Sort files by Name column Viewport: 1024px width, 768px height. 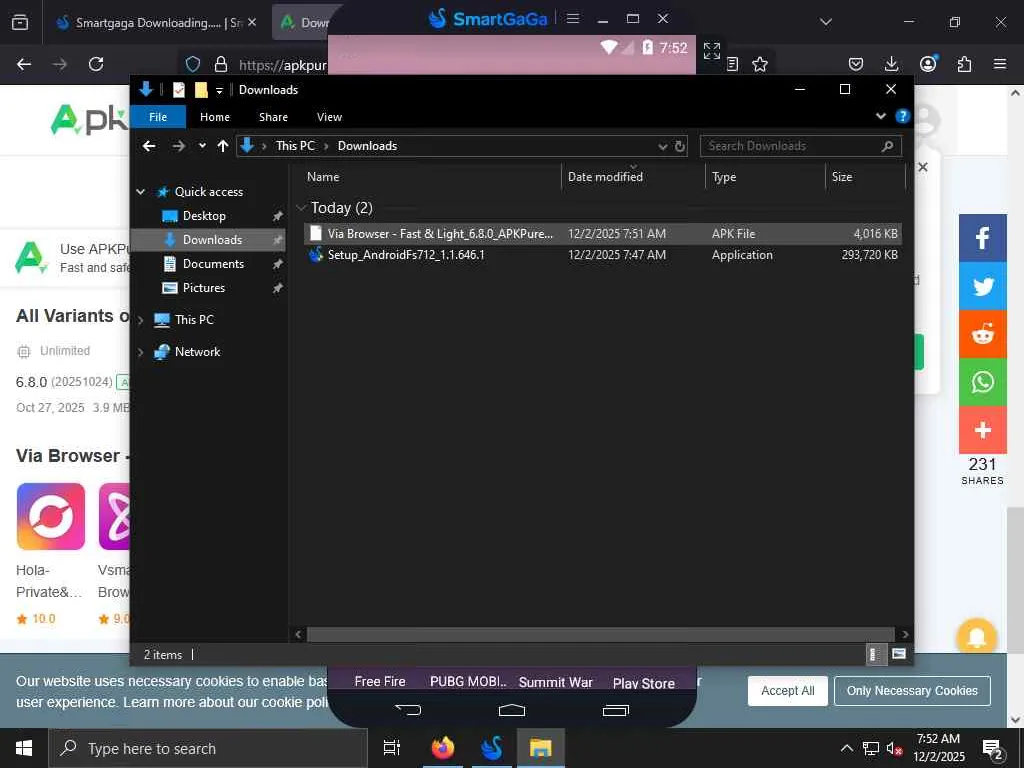point(431,176)
